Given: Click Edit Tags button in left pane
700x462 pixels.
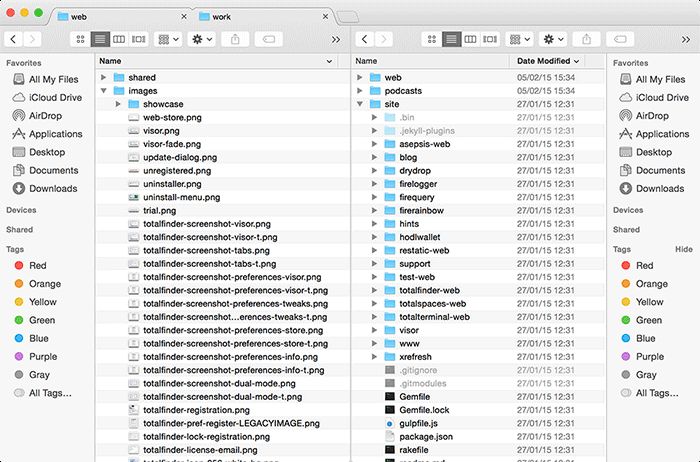Looking at the screenshot, I should [269, 39].
